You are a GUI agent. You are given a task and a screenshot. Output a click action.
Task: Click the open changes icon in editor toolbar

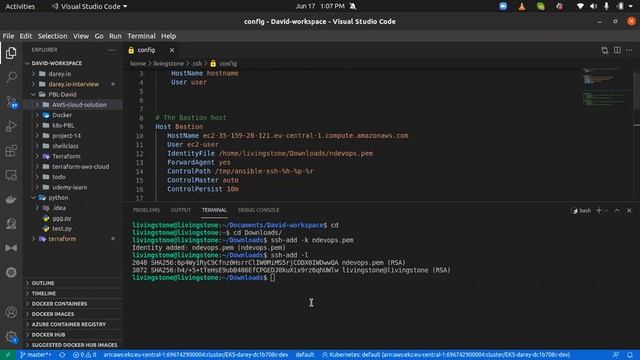pos(604,50)
